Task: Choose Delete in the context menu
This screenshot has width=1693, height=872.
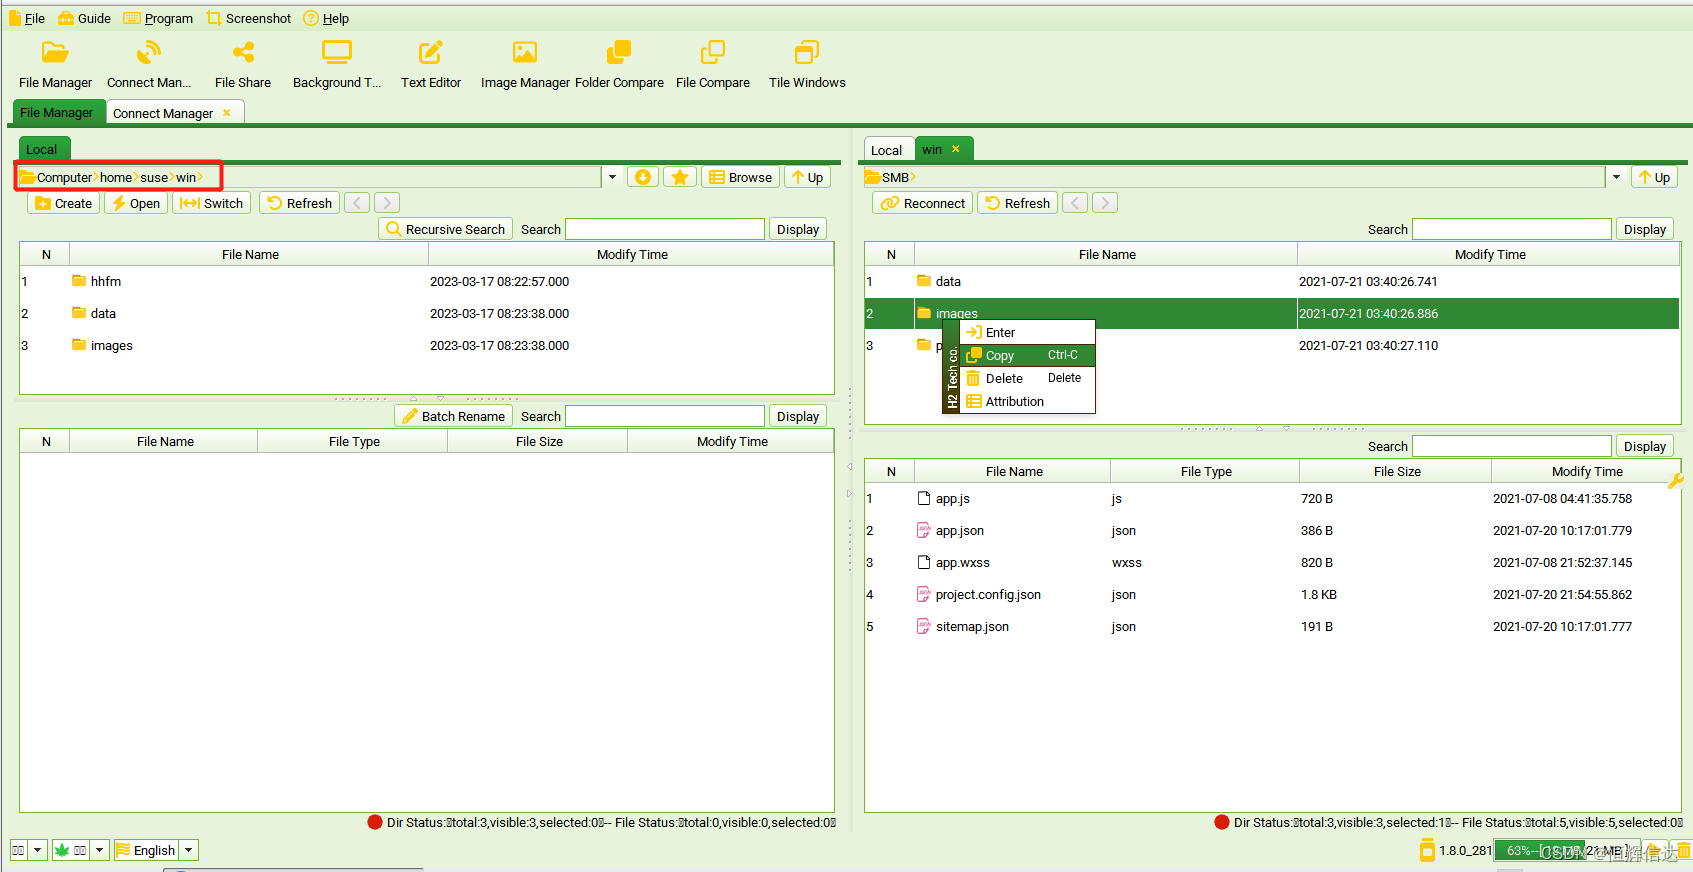Action: click(1027, 378)
